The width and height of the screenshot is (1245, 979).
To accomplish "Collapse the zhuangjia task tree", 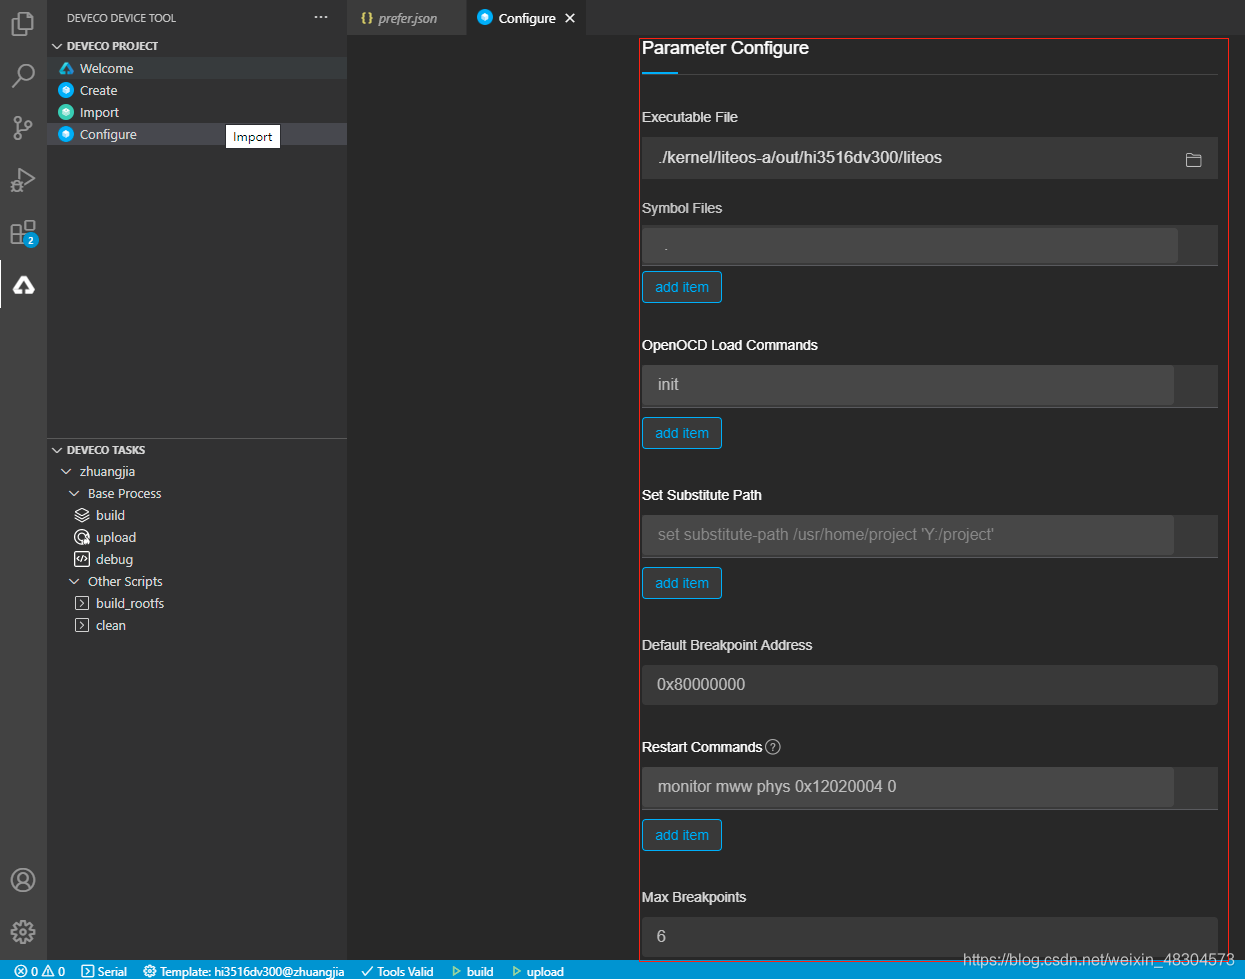I will [66, 472].
